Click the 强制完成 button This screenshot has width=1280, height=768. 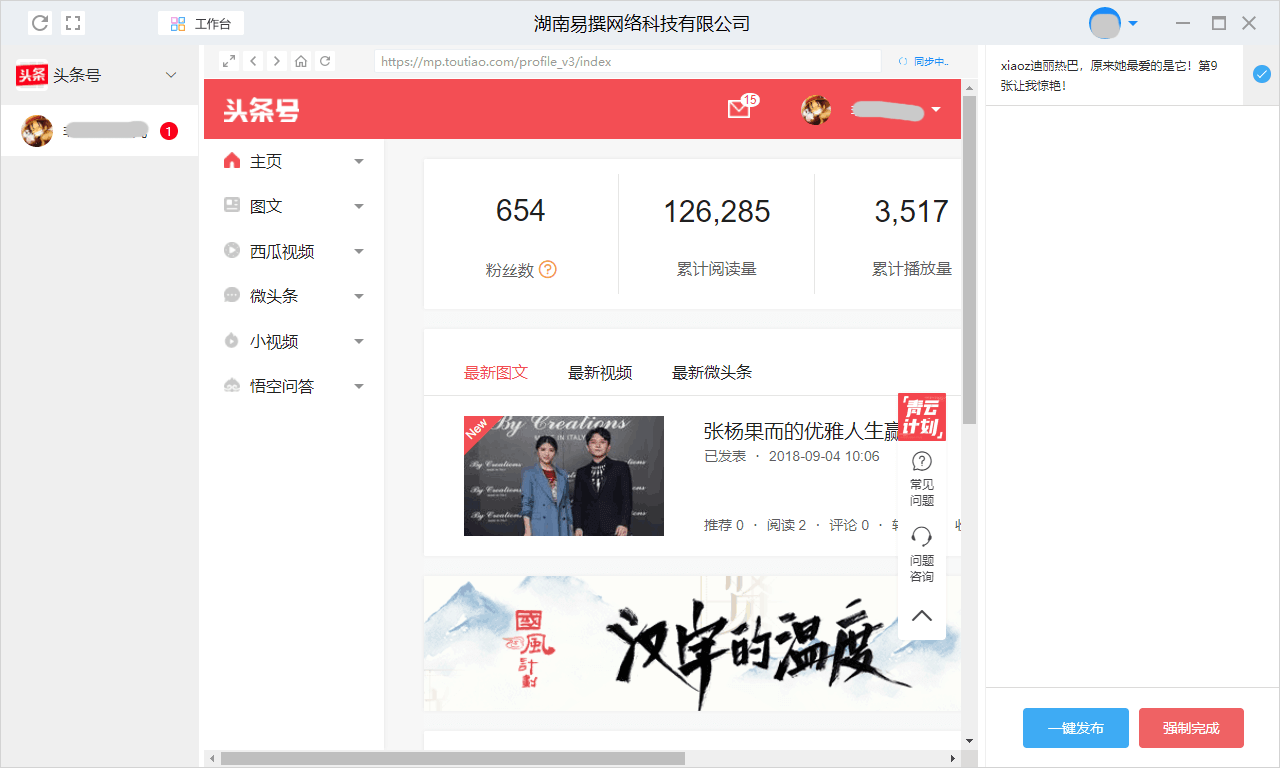coord(1191,728)
